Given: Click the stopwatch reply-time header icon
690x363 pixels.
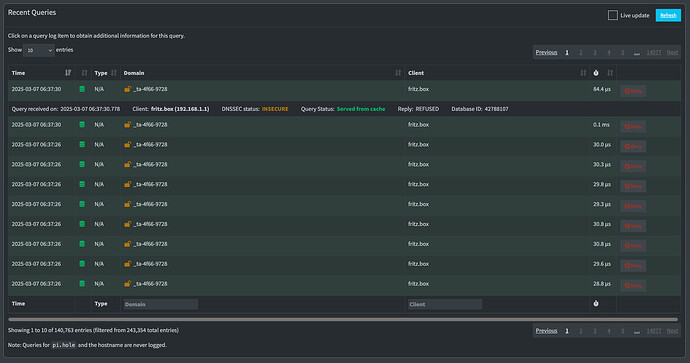Looking at the screenshot, I should 596,73.
